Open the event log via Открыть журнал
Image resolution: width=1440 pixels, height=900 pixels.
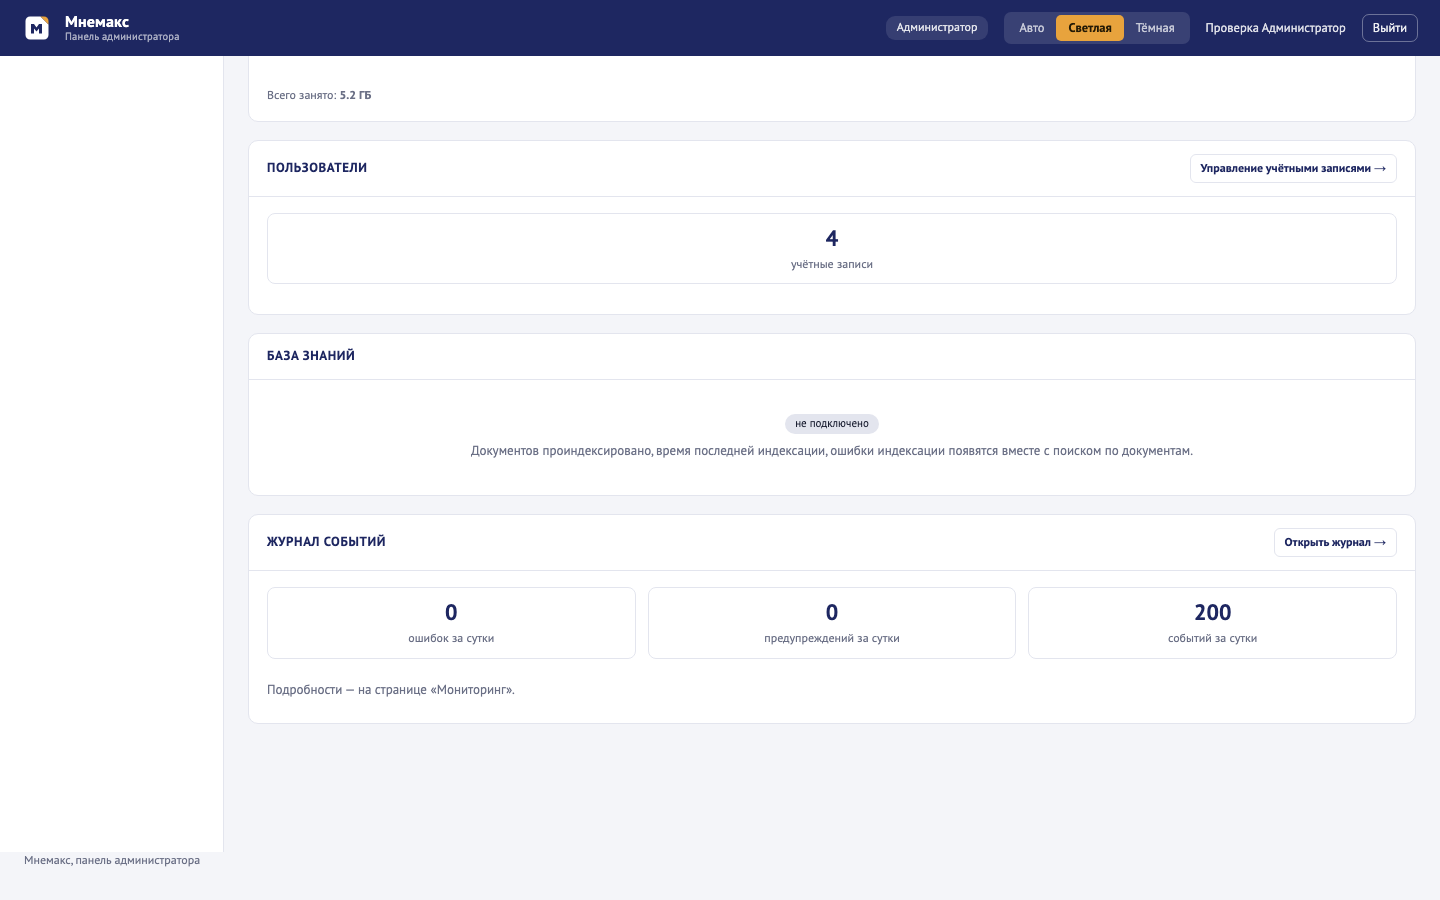pyautogui.click(x=1335, y=542)
